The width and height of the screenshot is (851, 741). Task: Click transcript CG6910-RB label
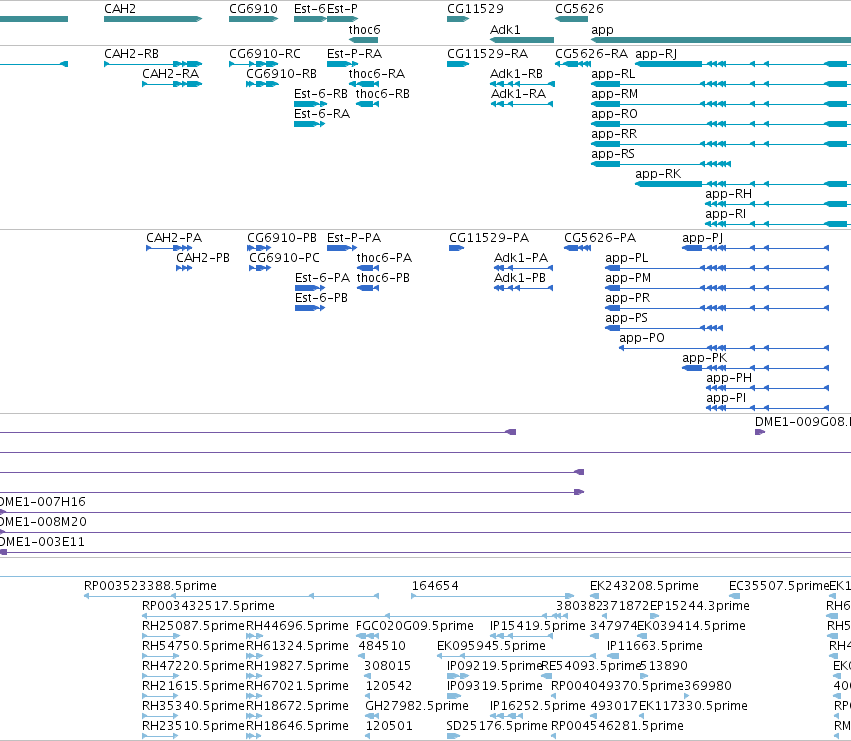pos(282,74)
